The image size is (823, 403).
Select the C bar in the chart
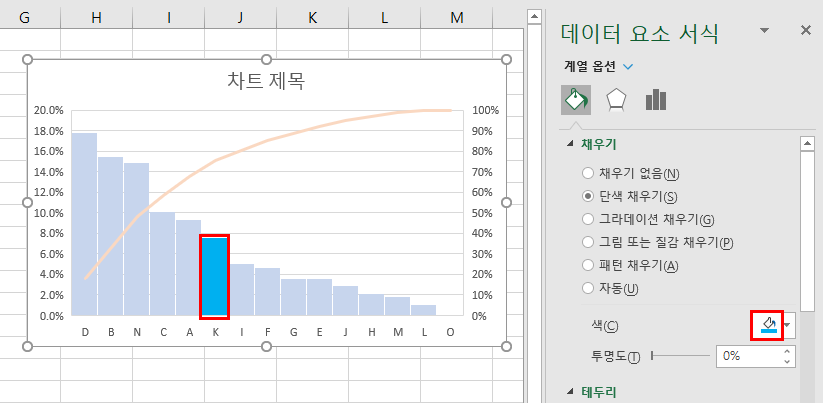tap(162, 264)
